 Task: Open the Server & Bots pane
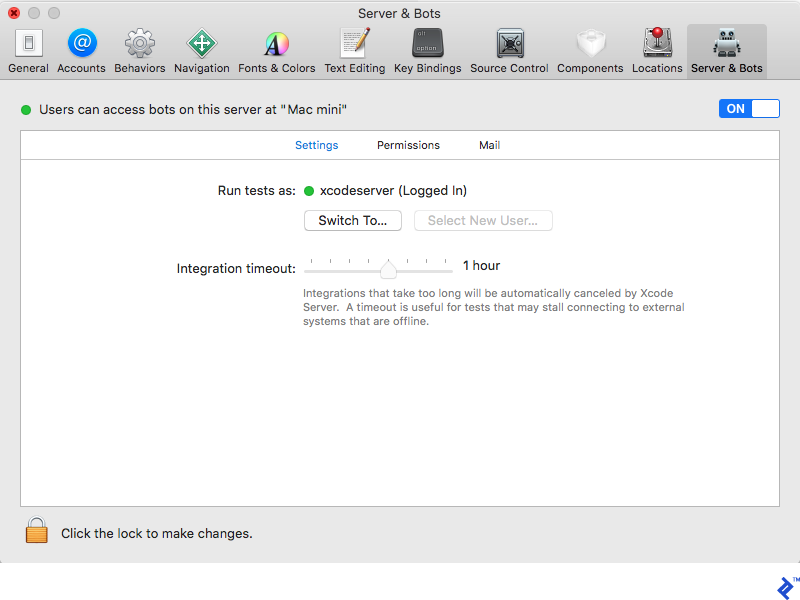(726, 45)
